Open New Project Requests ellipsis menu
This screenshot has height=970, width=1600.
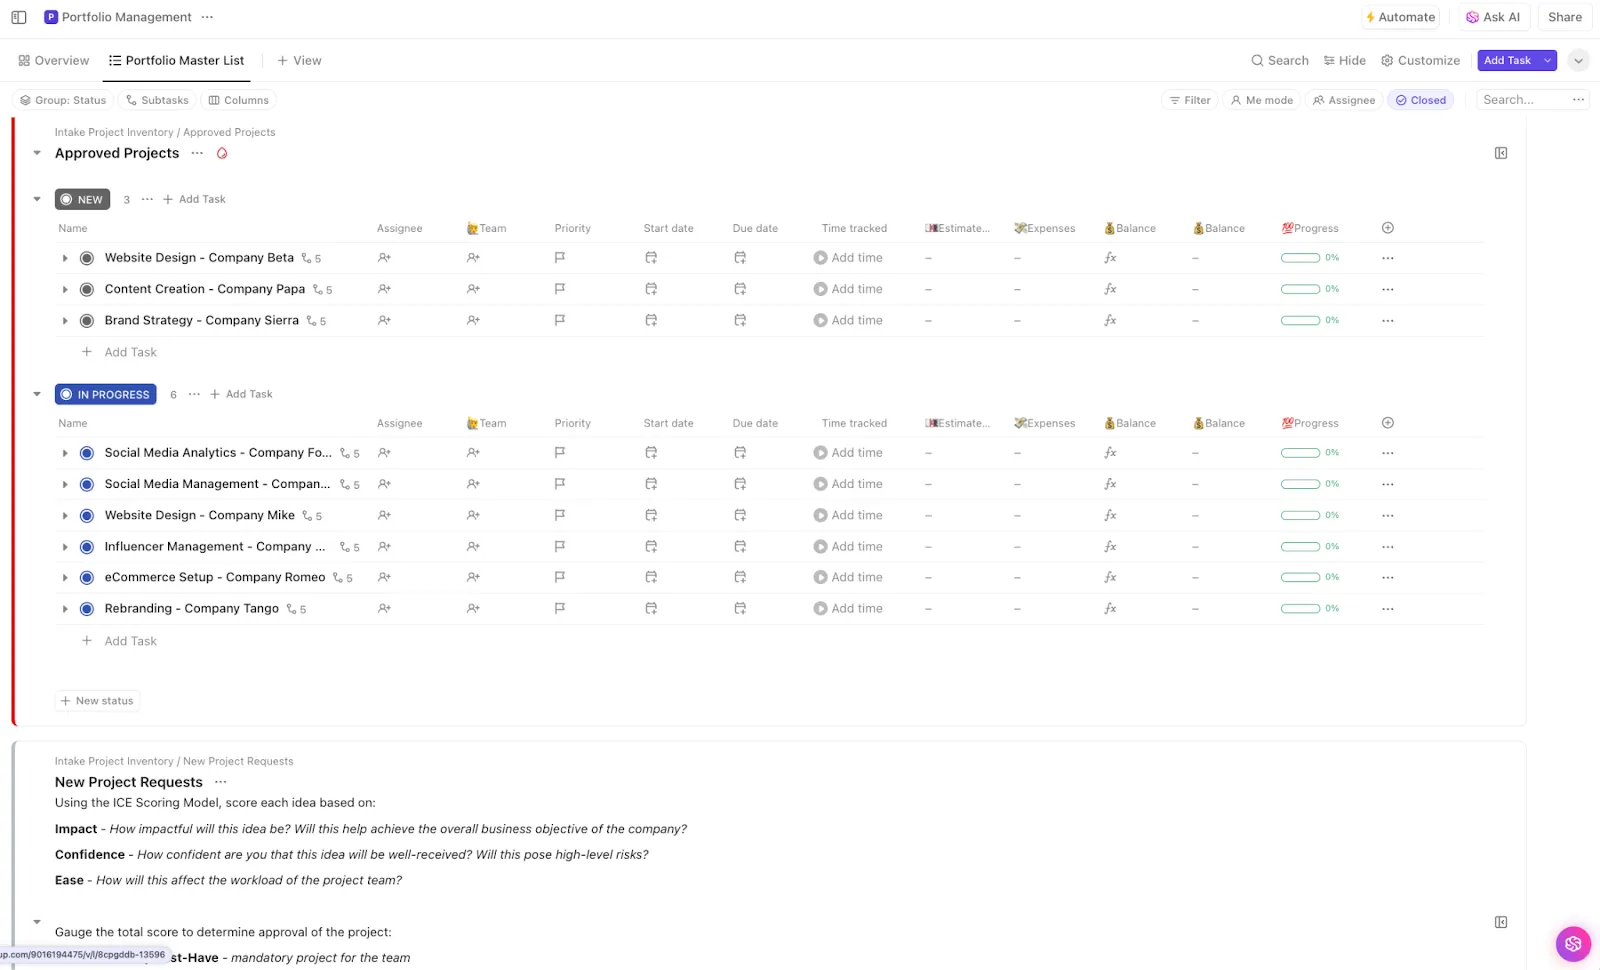(x=221, y=782)
